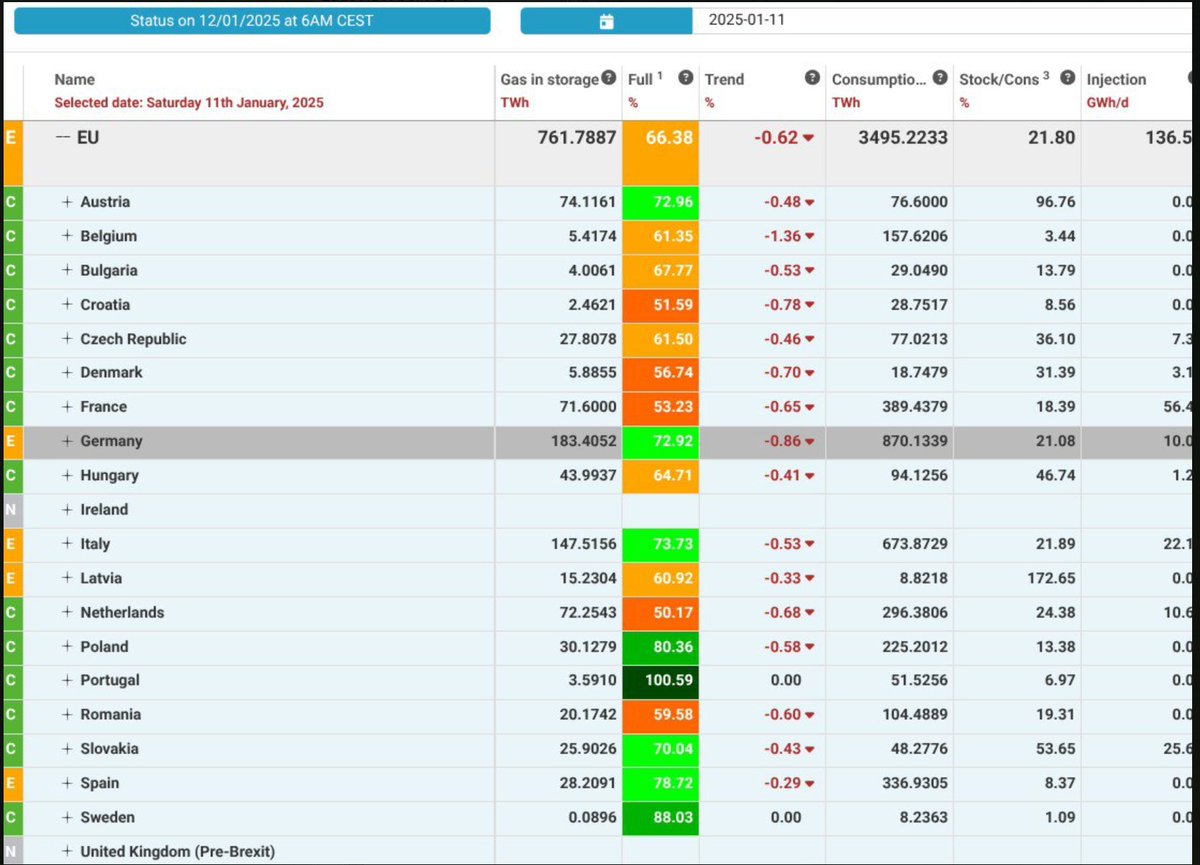
Task: Click the Czech Republic country name
Action: coord(134,339)
